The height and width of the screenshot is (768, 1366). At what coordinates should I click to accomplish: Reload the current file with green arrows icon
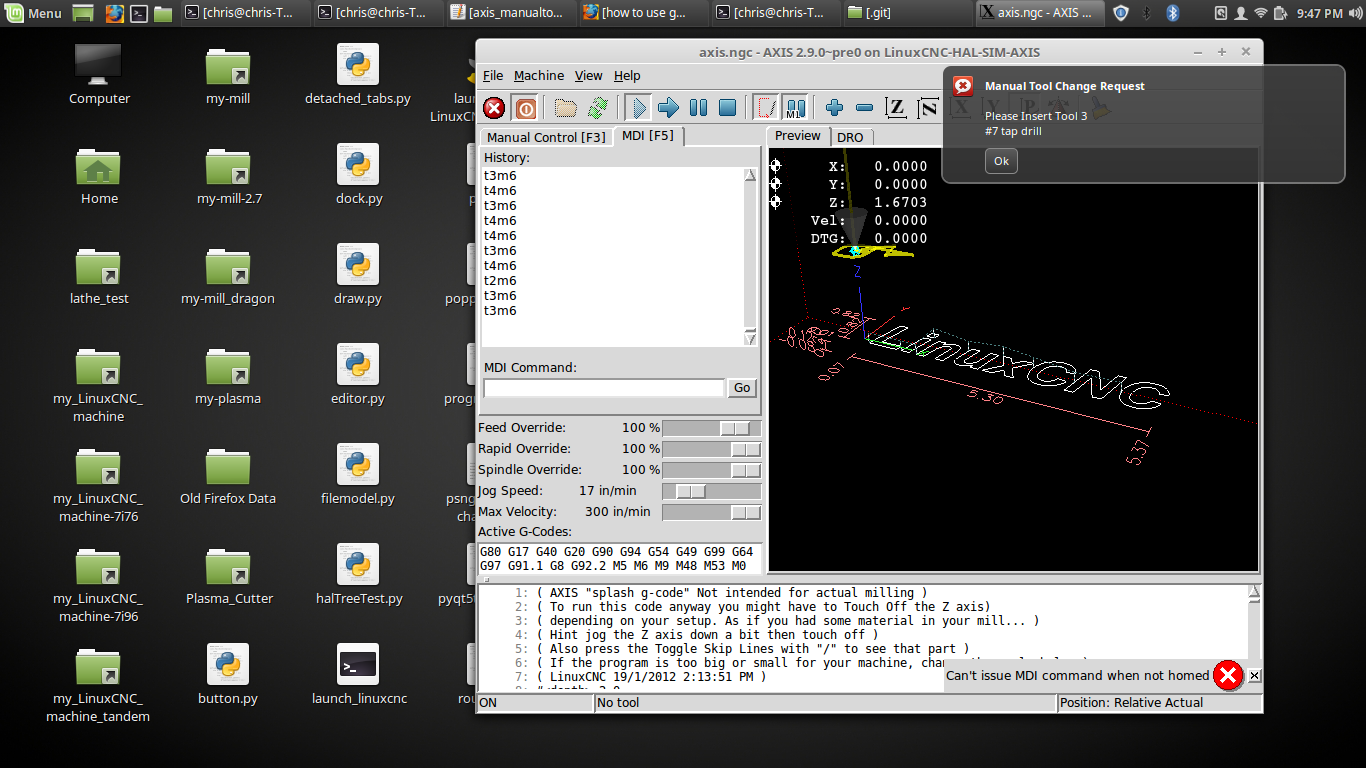tap(598, 108)
